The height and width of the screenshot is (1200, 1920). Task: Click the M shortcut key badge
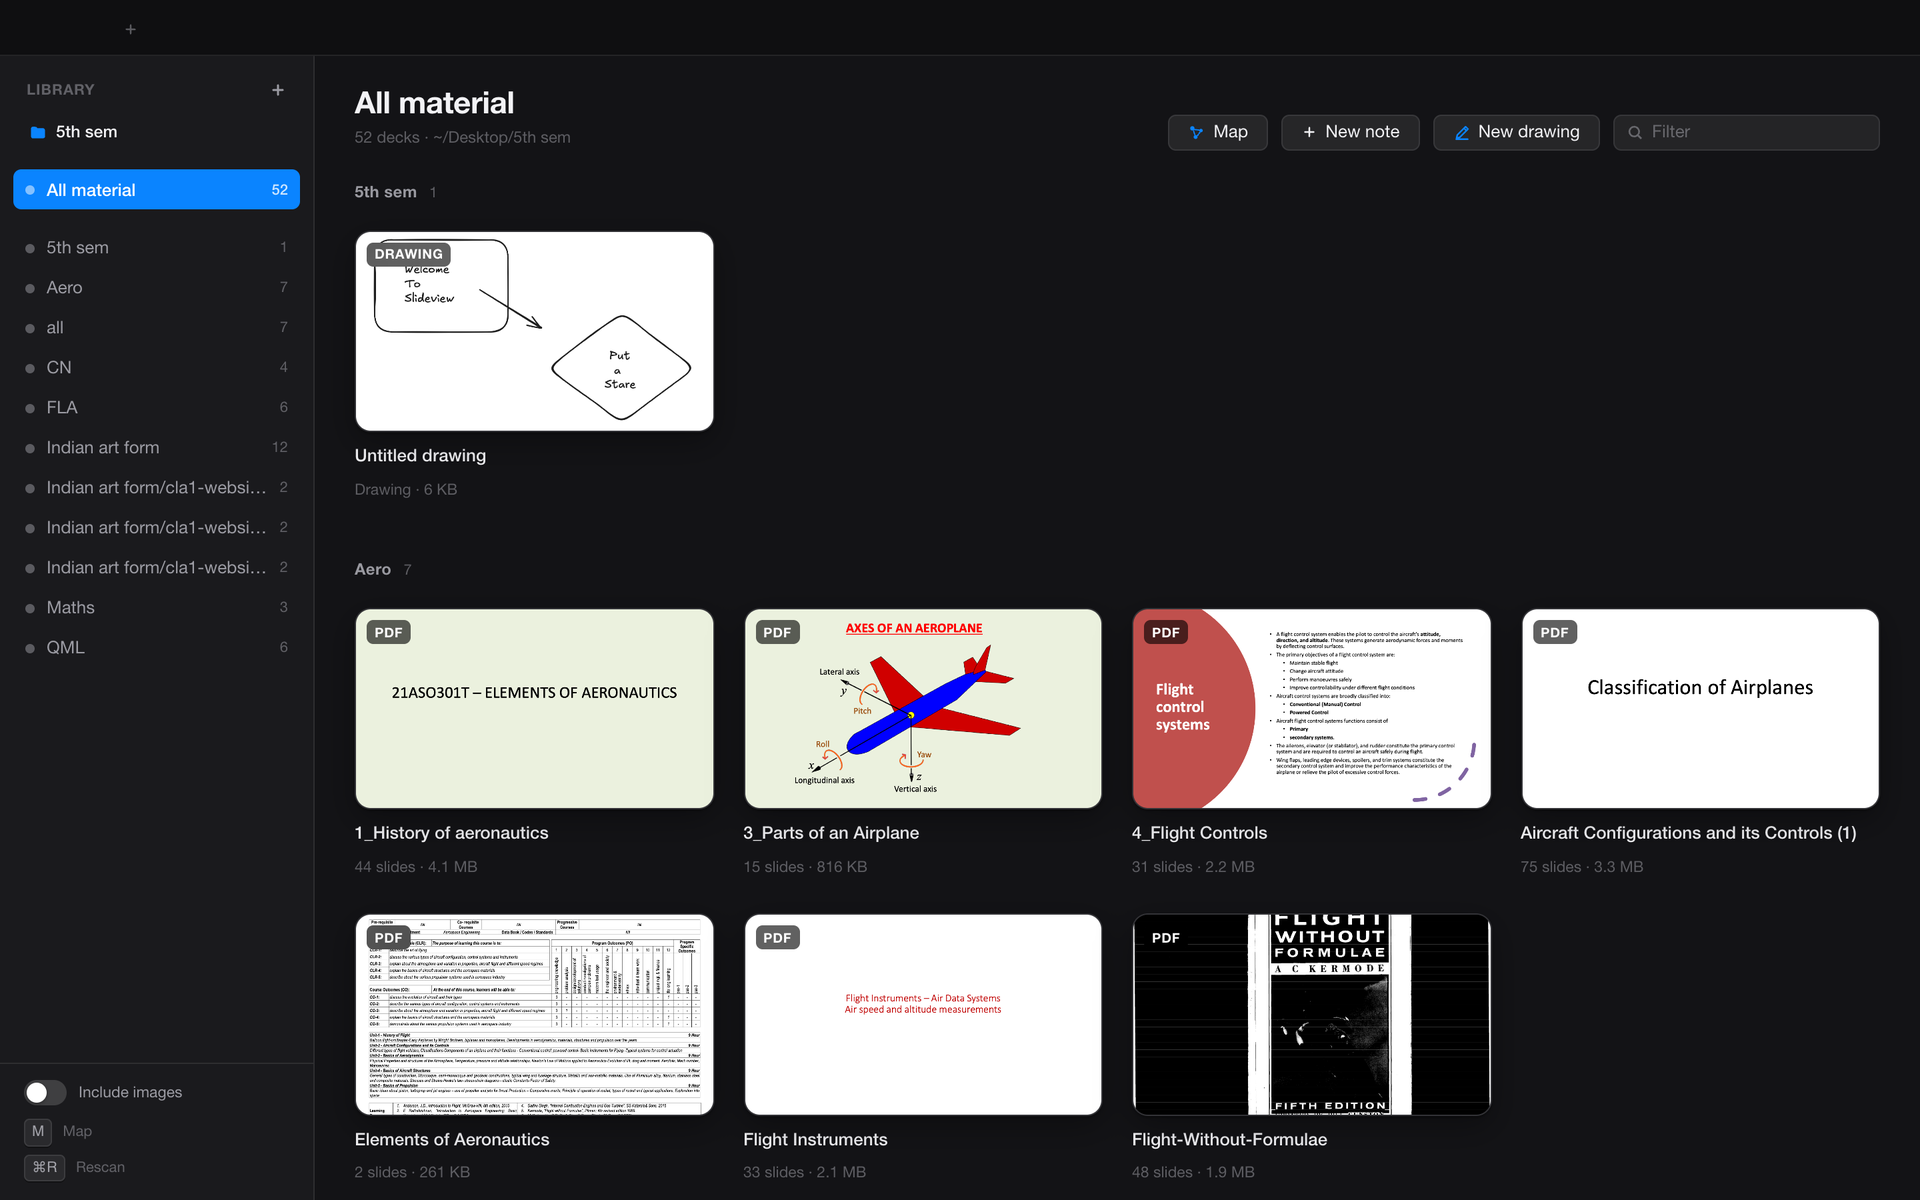tap(38, 1131)
